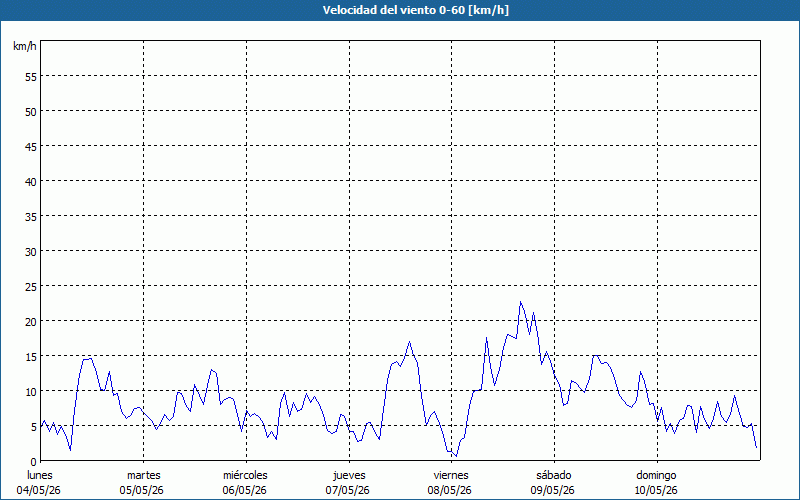The height and width of the screenshot is (500, 800).
Task: Click the '0' y-axis label
Action: pos(34,462)
